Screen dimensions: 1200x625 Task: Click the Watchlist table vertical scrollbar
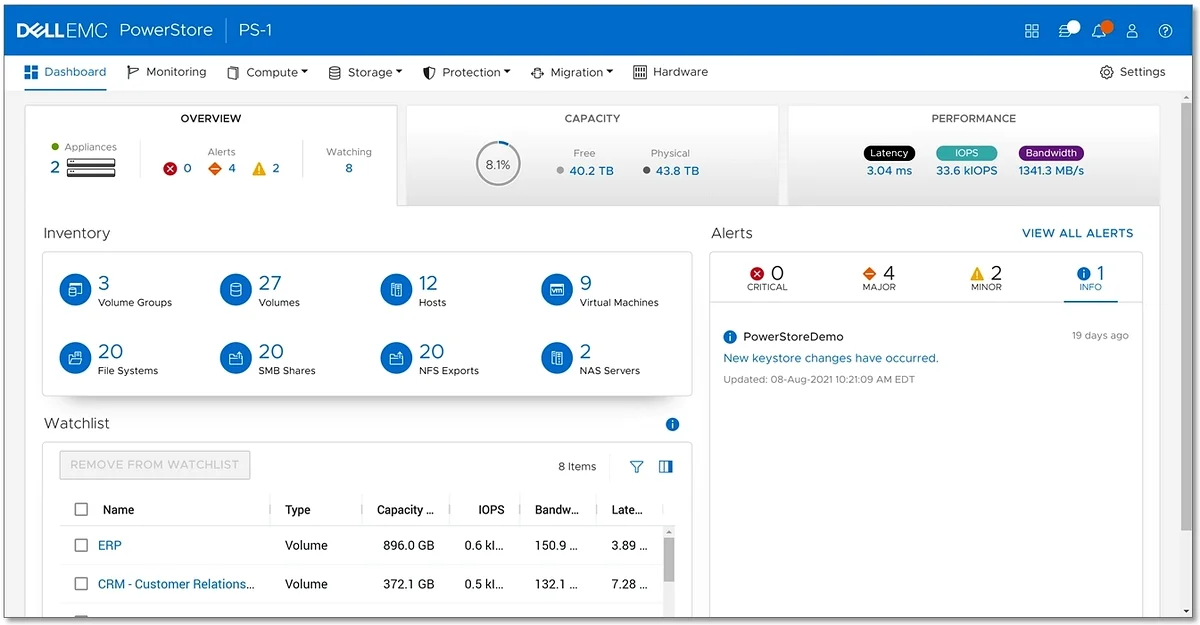tap(669, 560)
